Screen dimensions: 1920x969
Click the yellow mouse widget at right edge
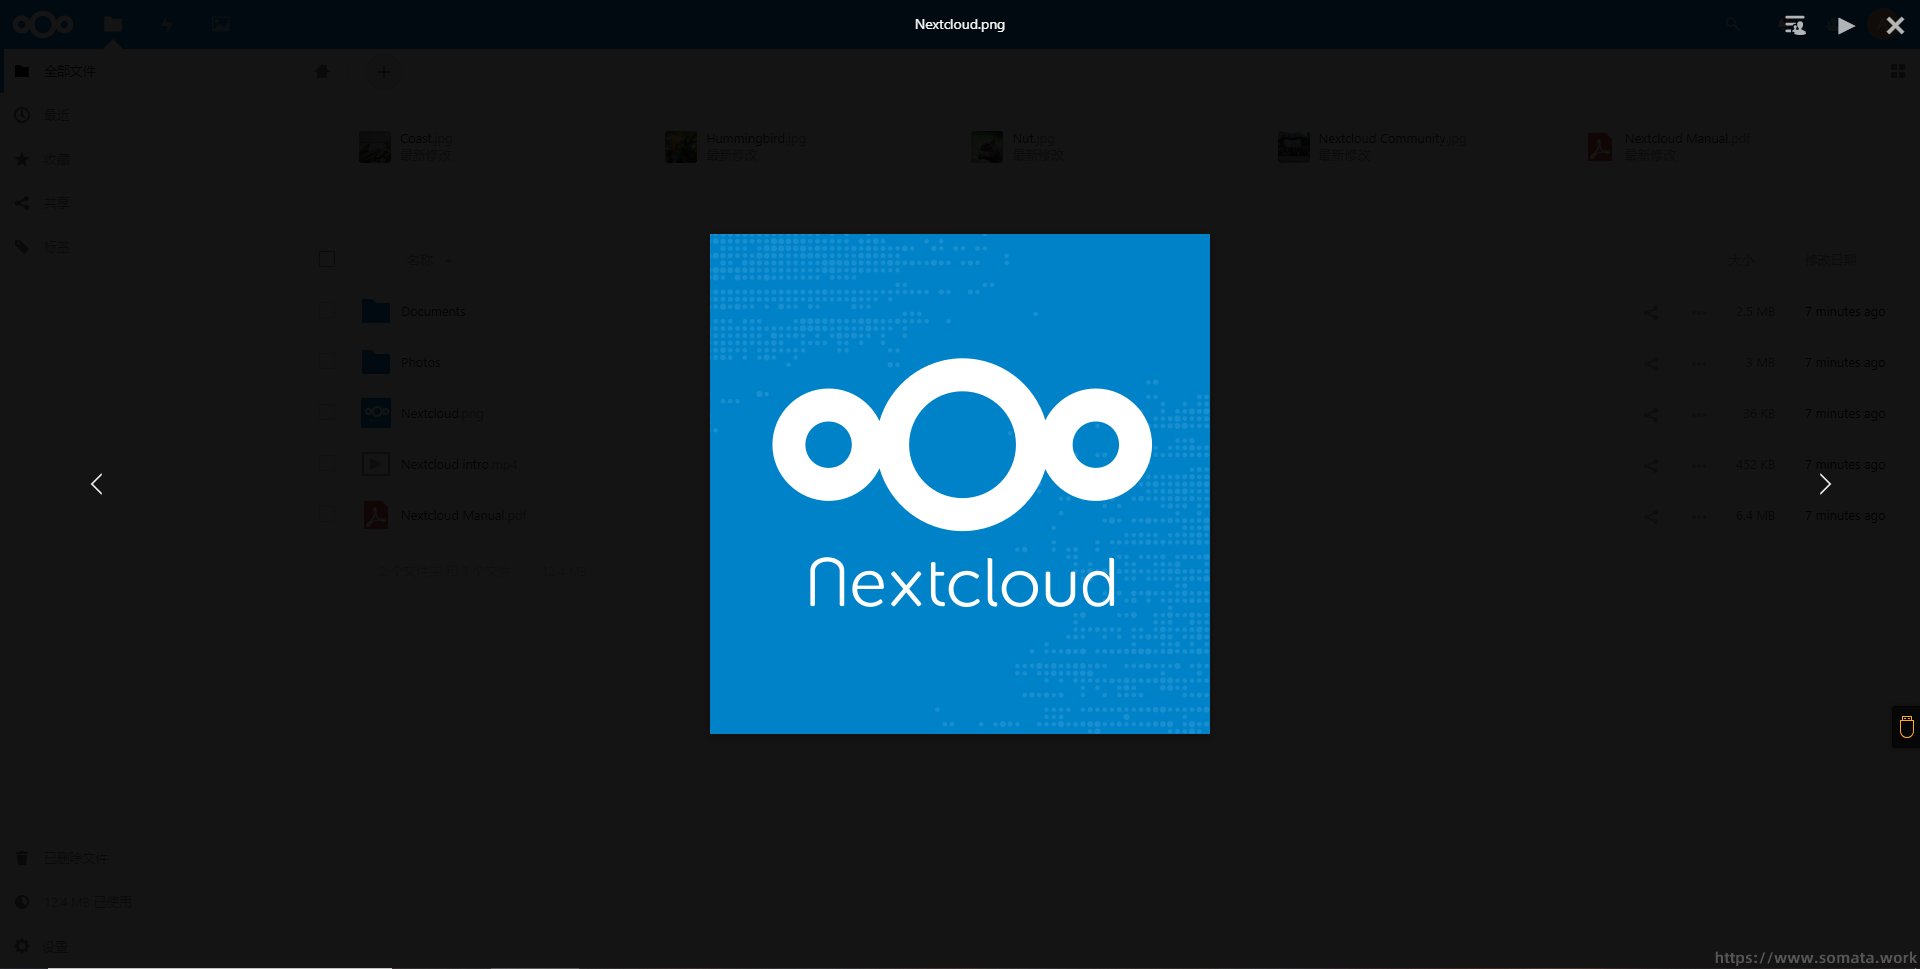[1906, 727]
